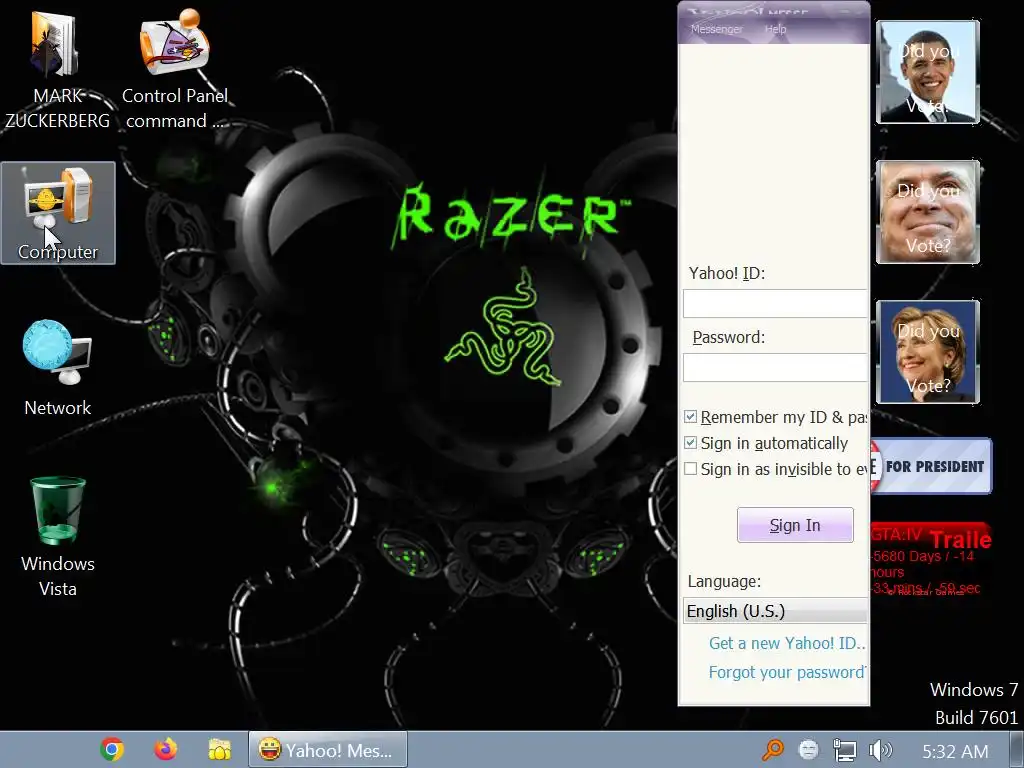Open the Help menu

(775, 29)
